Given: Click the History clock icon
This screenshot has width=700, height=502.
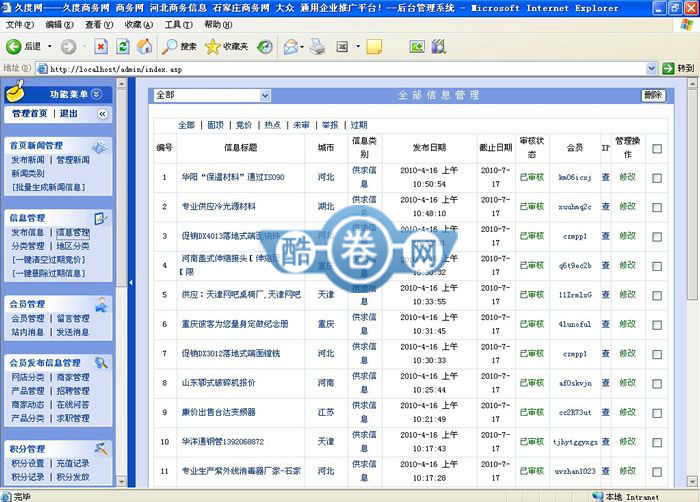Looking at the screenshot, I should pos(265,46).
